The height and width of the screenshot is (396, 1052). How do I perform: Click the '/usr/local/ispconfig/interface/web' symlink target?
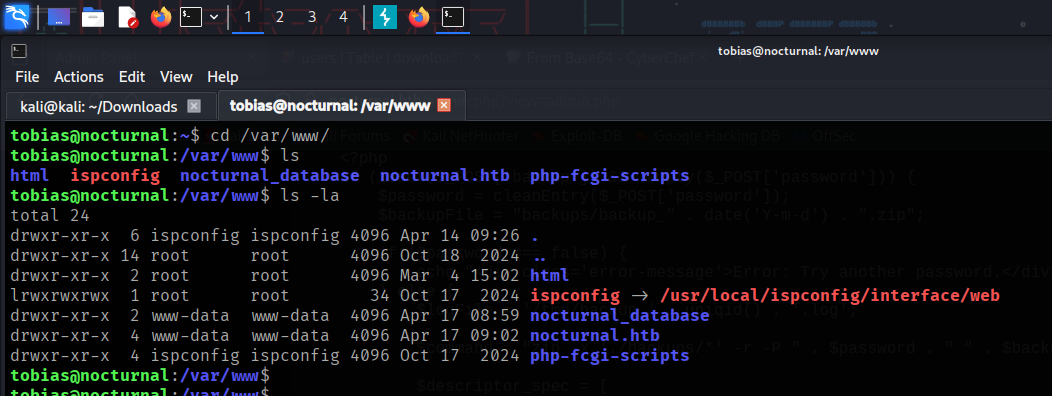(x=831, y=296)
